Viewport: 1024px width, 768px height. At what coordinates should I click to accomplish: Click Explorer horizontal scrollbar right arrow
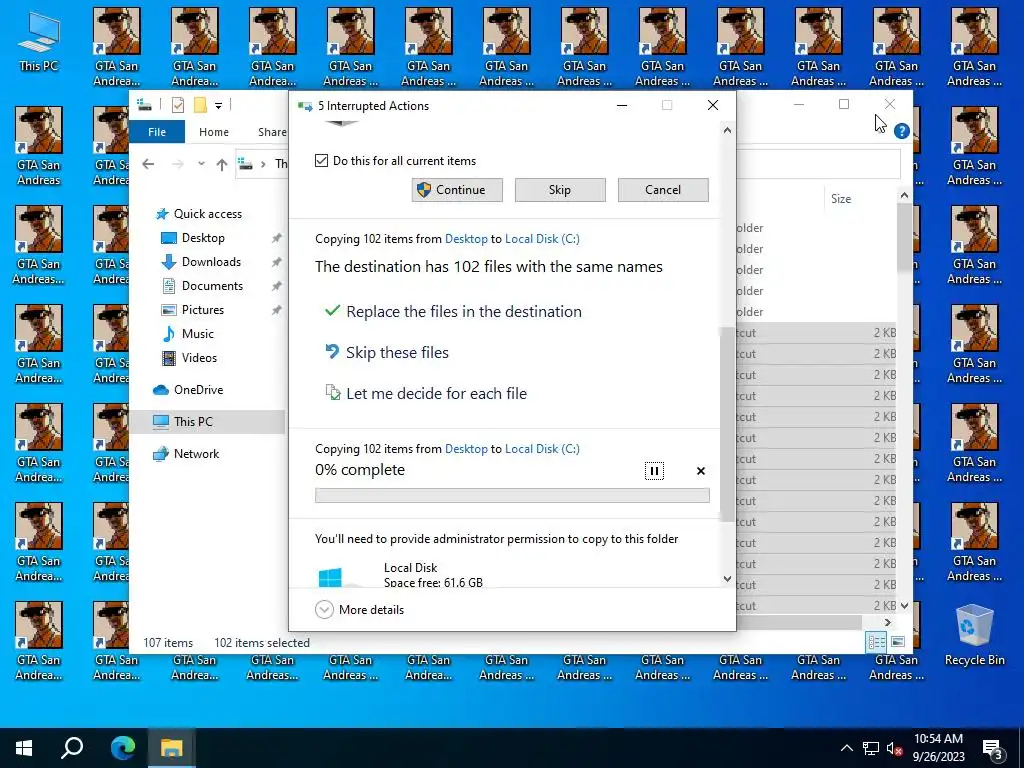pyautogui.click(x=888, y=622)
